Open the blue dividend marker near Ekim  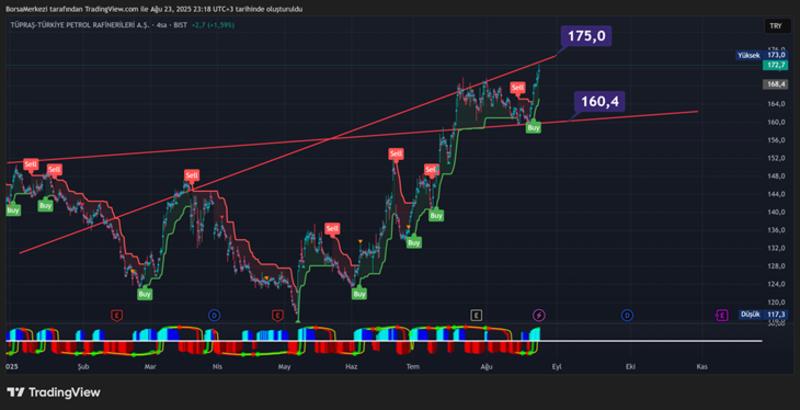[627, 316]
